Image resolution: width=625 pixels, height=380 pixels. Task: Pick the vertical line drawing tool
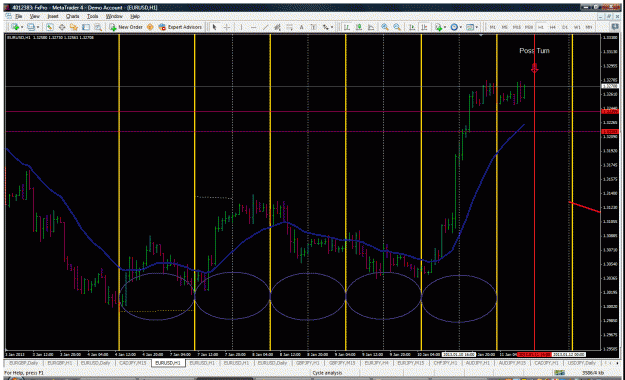click(241, 27)
